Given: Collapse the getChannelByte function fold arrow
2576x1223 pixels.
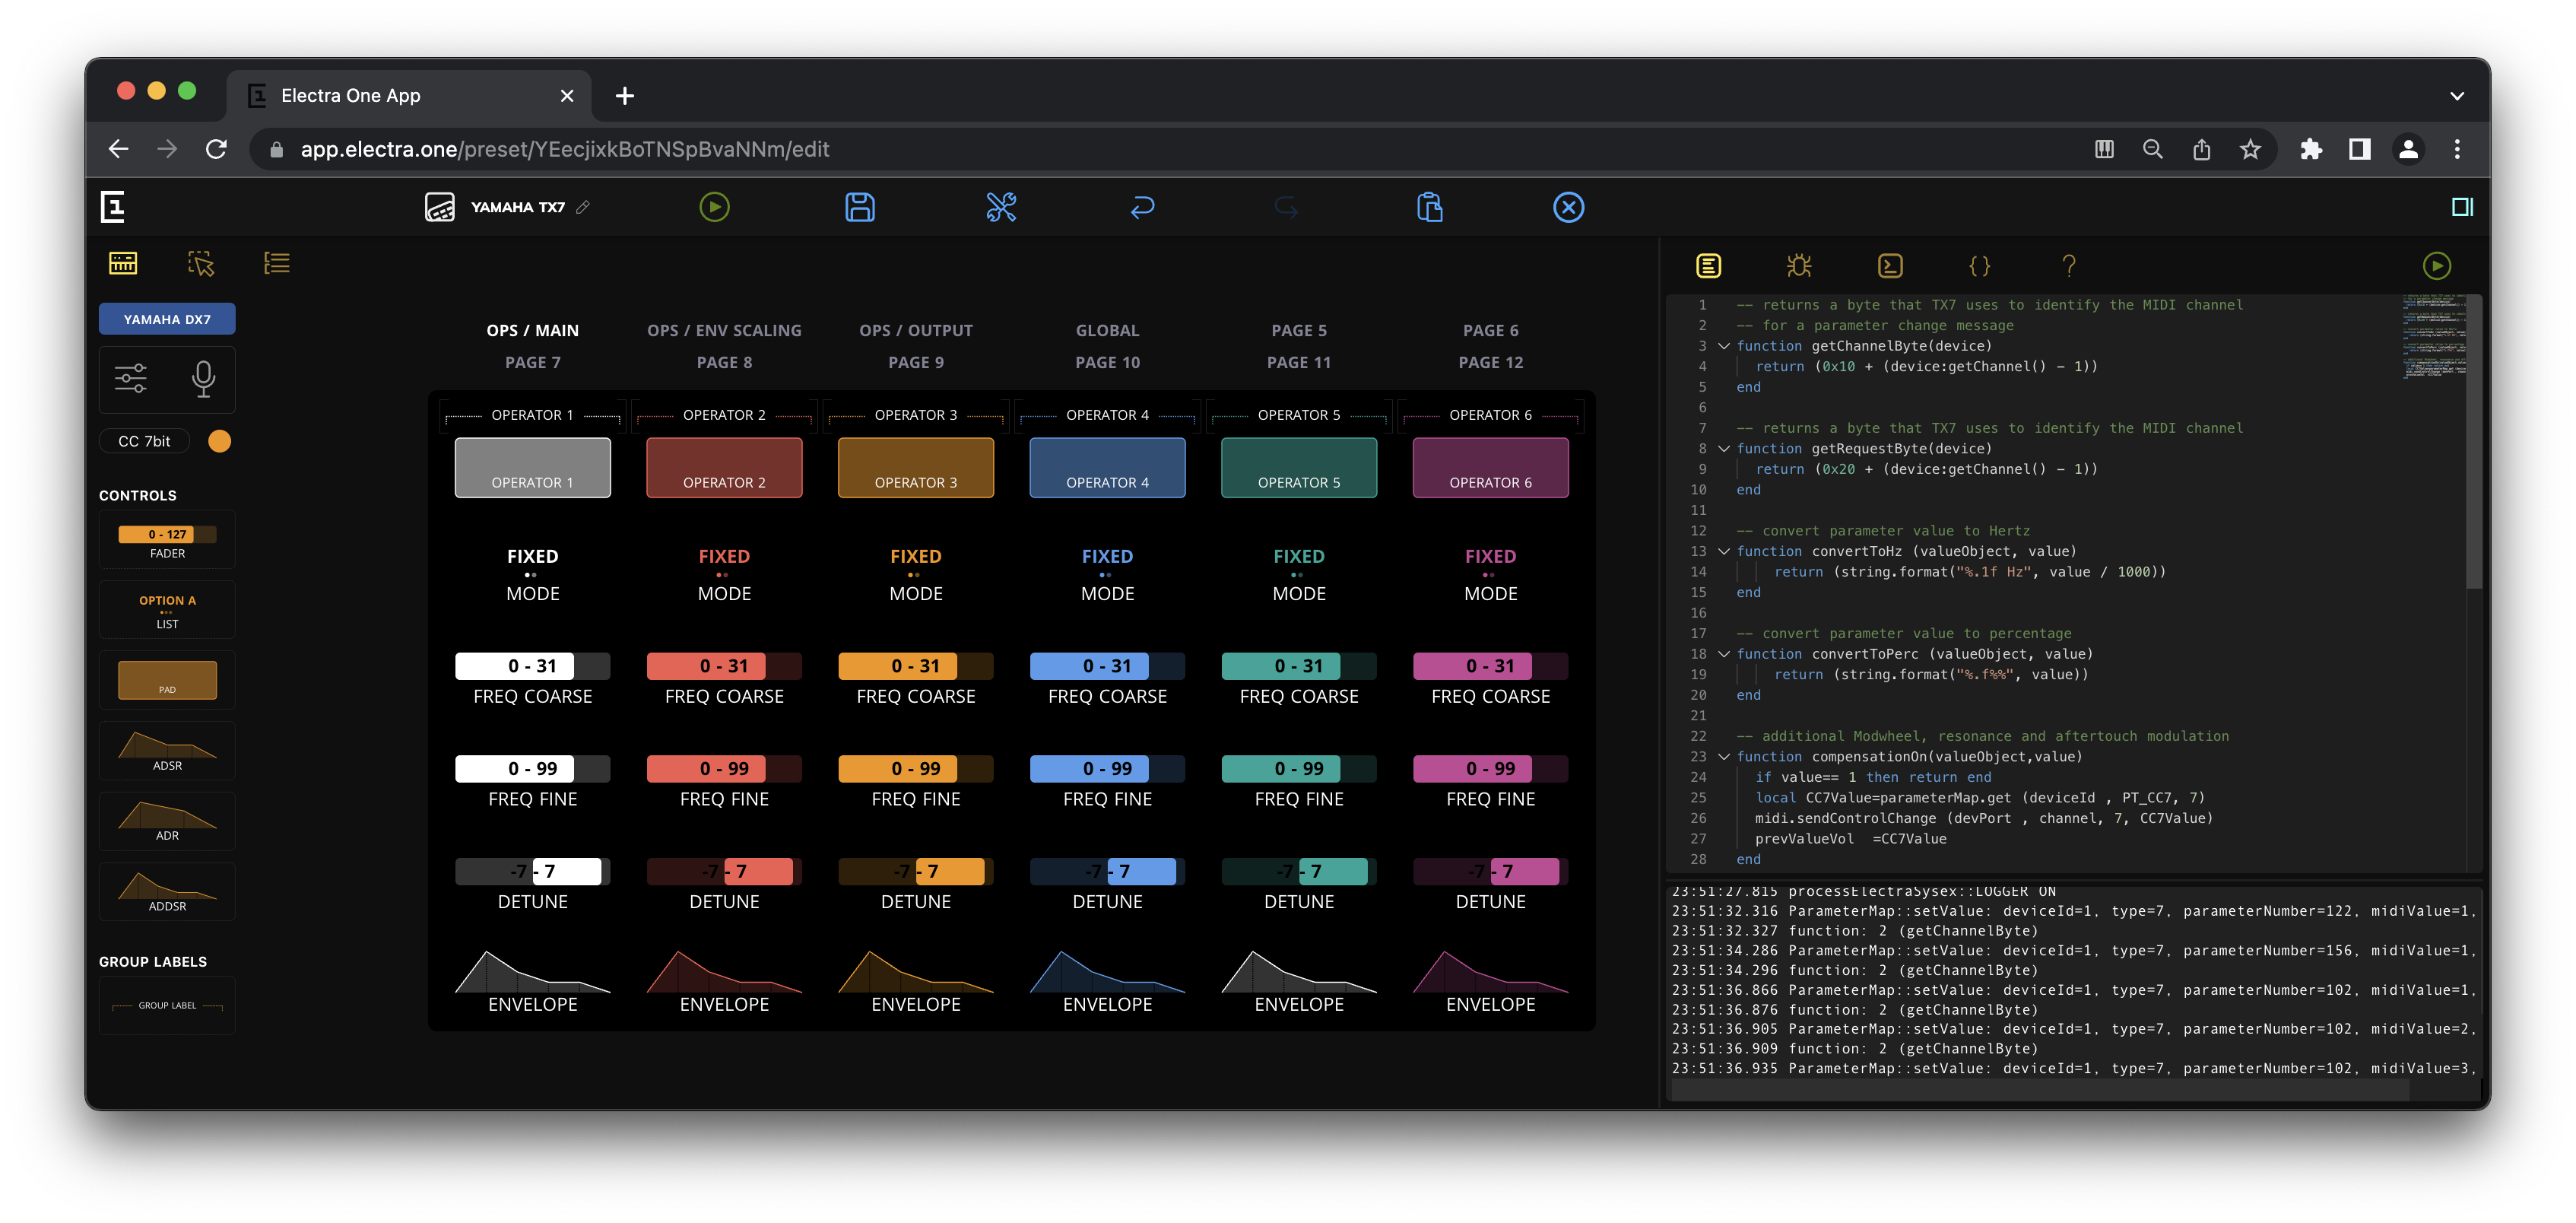Looking at the screenshot, I should click(x=1724, y=346).
